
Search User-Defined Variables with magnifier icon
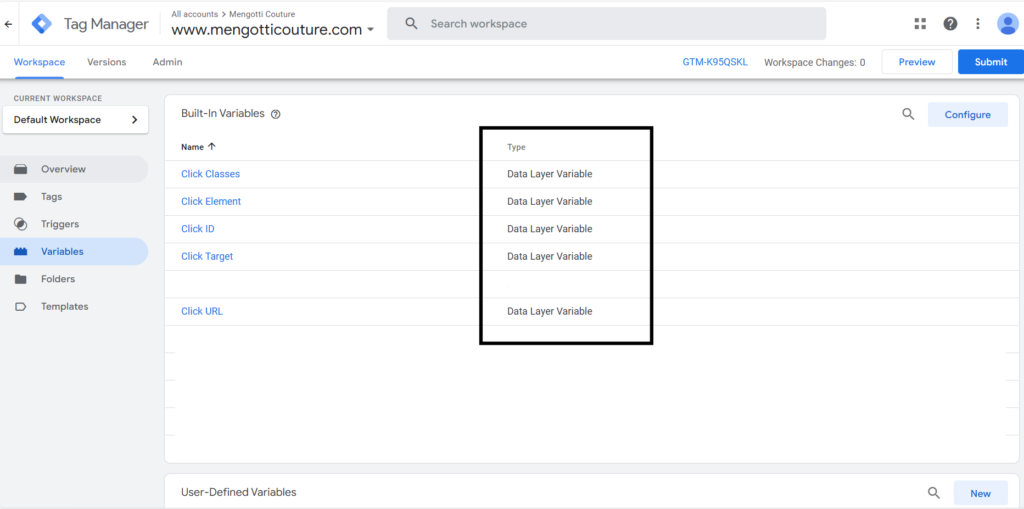[x=934, y=493]
